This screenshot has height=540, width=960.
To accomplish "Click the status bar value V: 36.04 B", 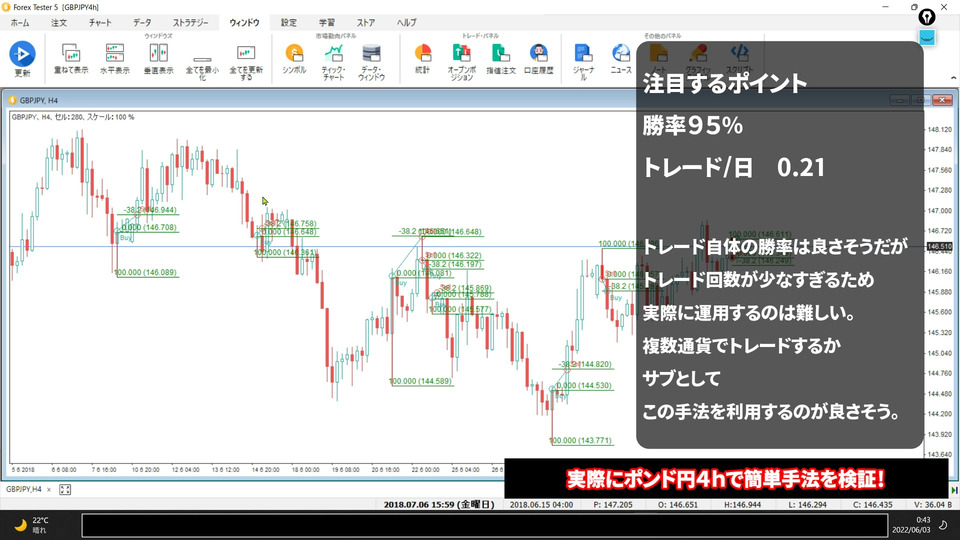I will pyautogui.click(x=932, y=505).
